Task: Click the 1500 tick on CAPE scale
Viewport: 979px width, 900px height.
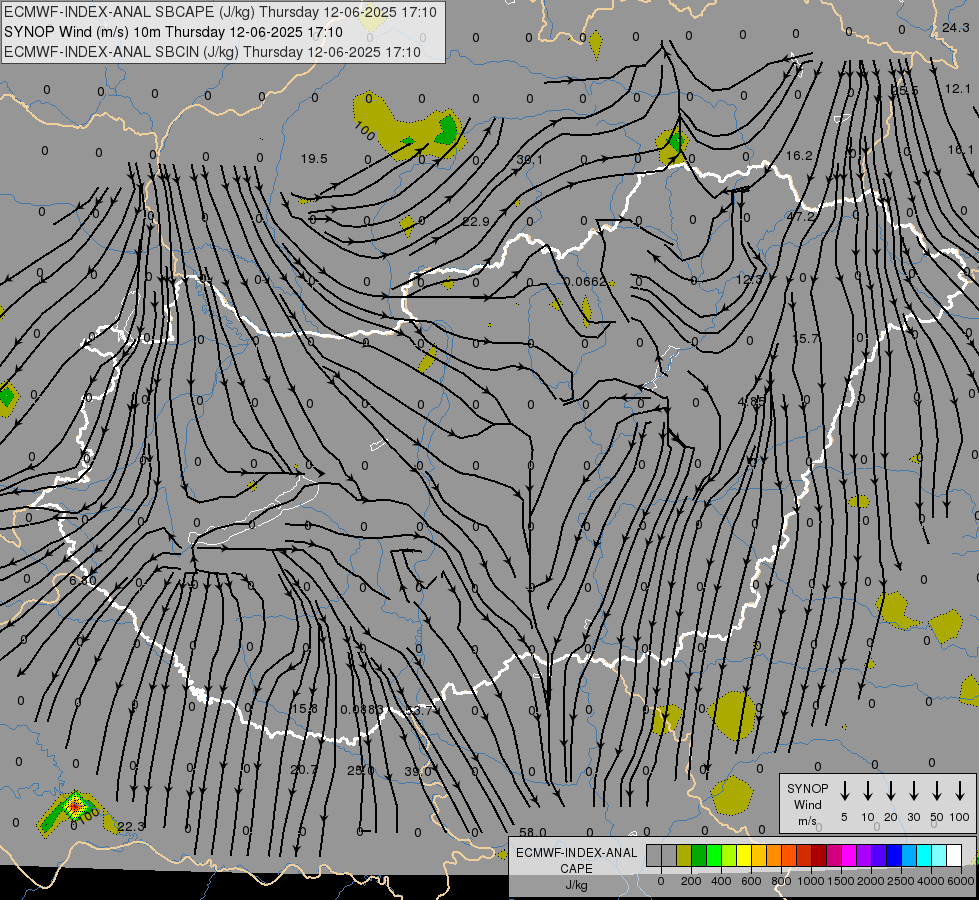Action: (x=840, y=881)
